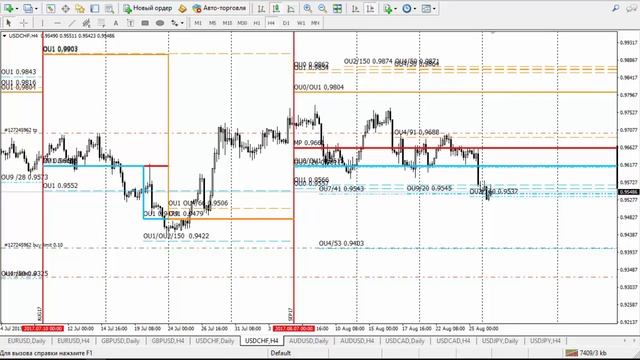Click the Новый ордер button

coord(147,8)
